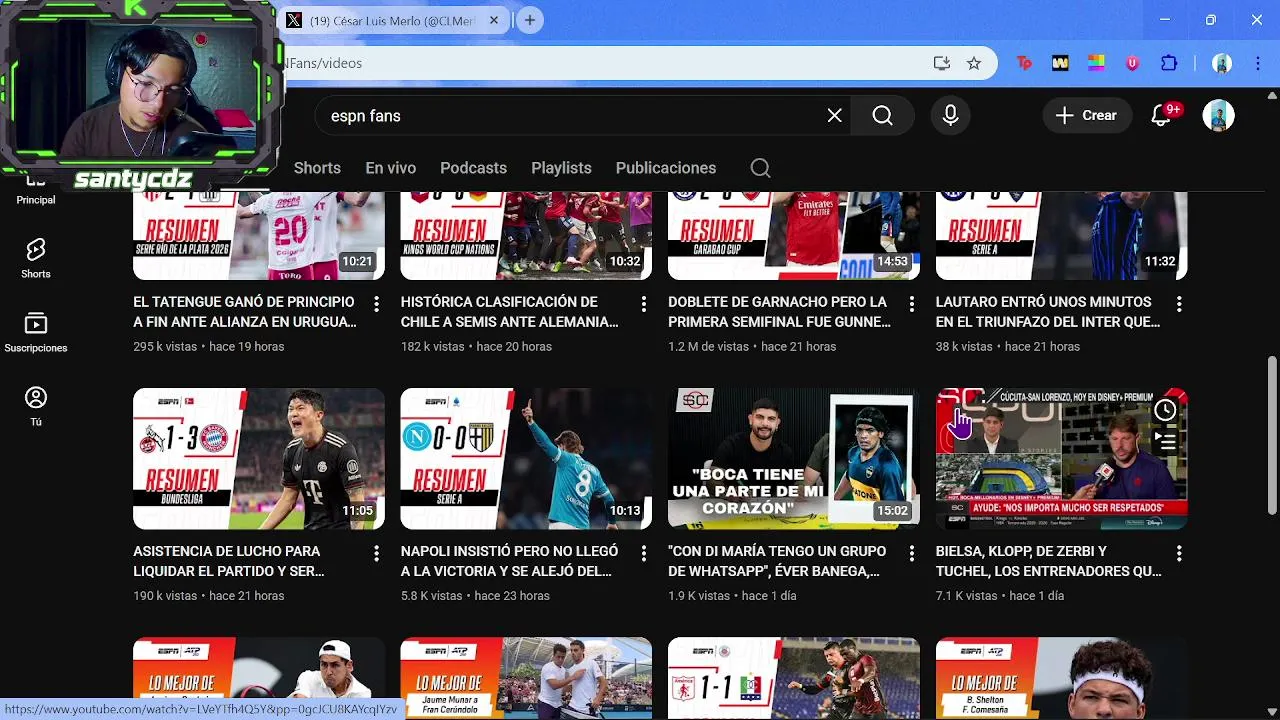The width and height of the screenshot is (1280, 720).
Task: Open BIELSA, KLOPP, DE ZERBI title
Action: tap(1048, 561)
